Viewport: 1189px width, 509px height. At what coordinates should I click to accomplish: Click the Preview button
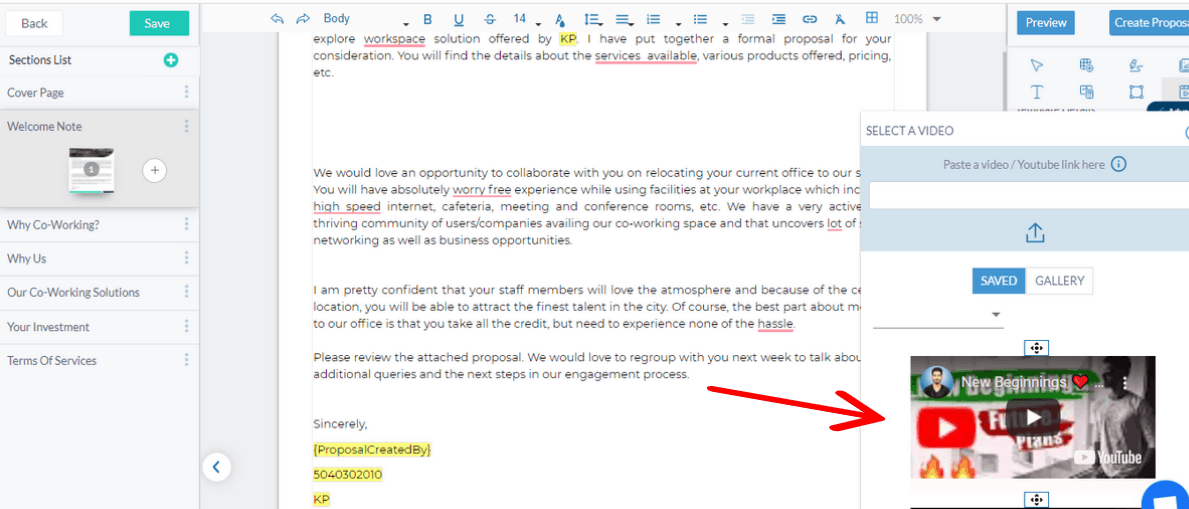click(1046, 23)
